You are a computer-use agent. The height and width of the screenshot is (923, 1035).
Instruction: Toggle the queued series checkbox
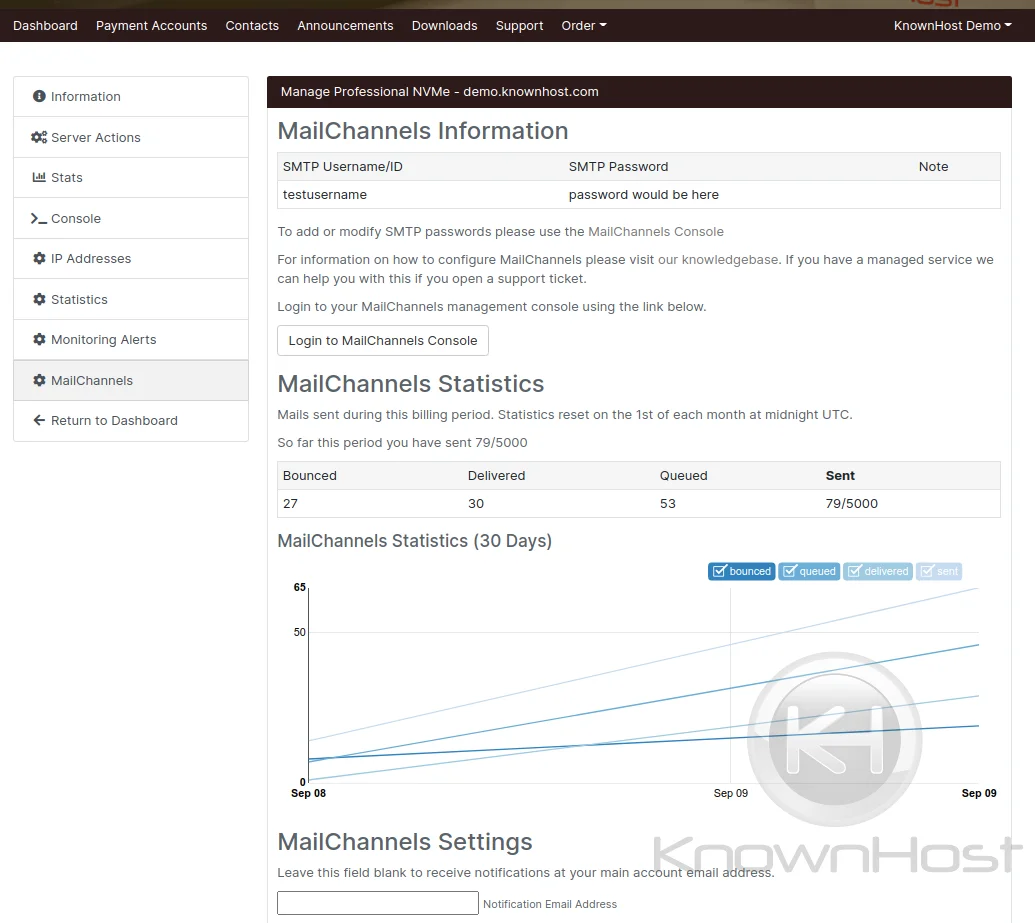(789, 572)
